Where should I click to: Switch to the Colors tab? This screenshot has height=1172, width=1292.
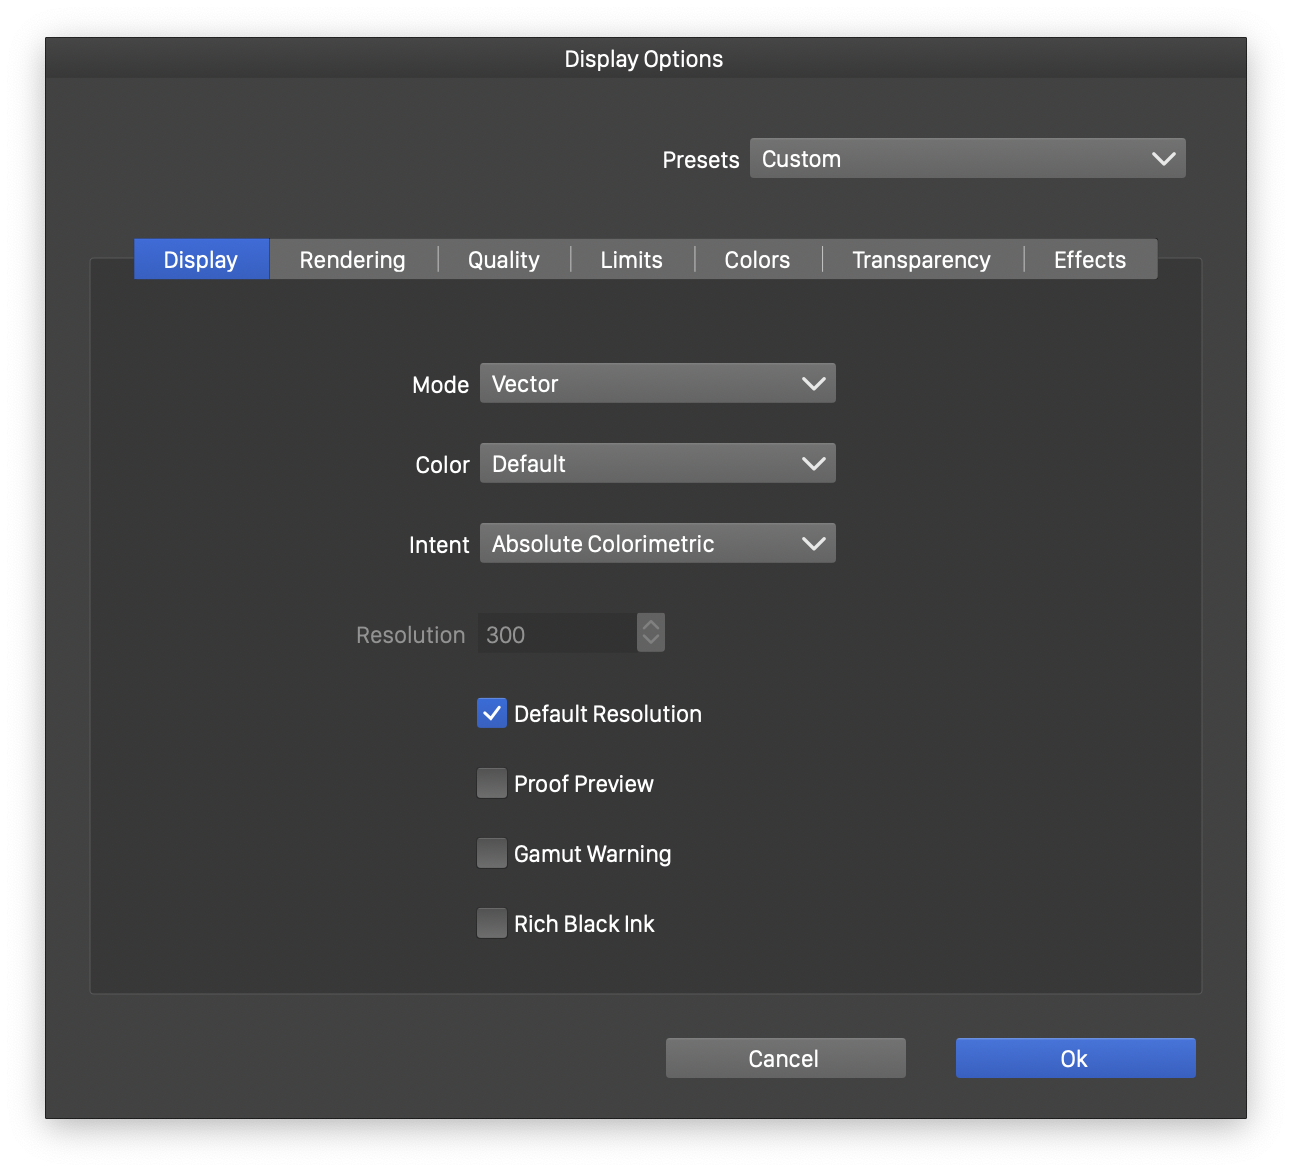coord(757,260)
